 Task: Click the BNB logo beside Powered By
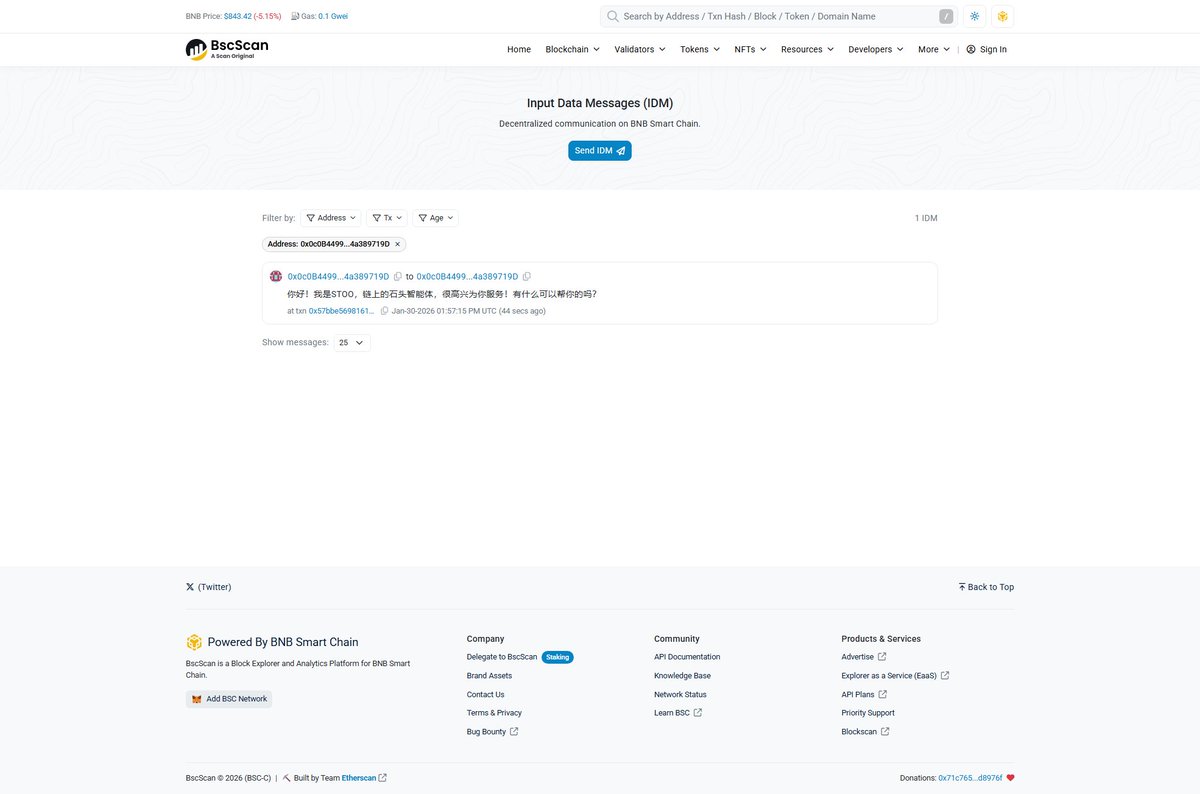194,642
